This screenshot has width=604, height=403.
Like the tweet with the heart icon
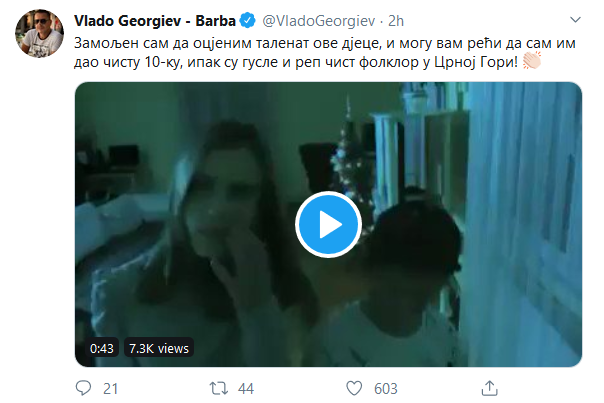[353, 387]
